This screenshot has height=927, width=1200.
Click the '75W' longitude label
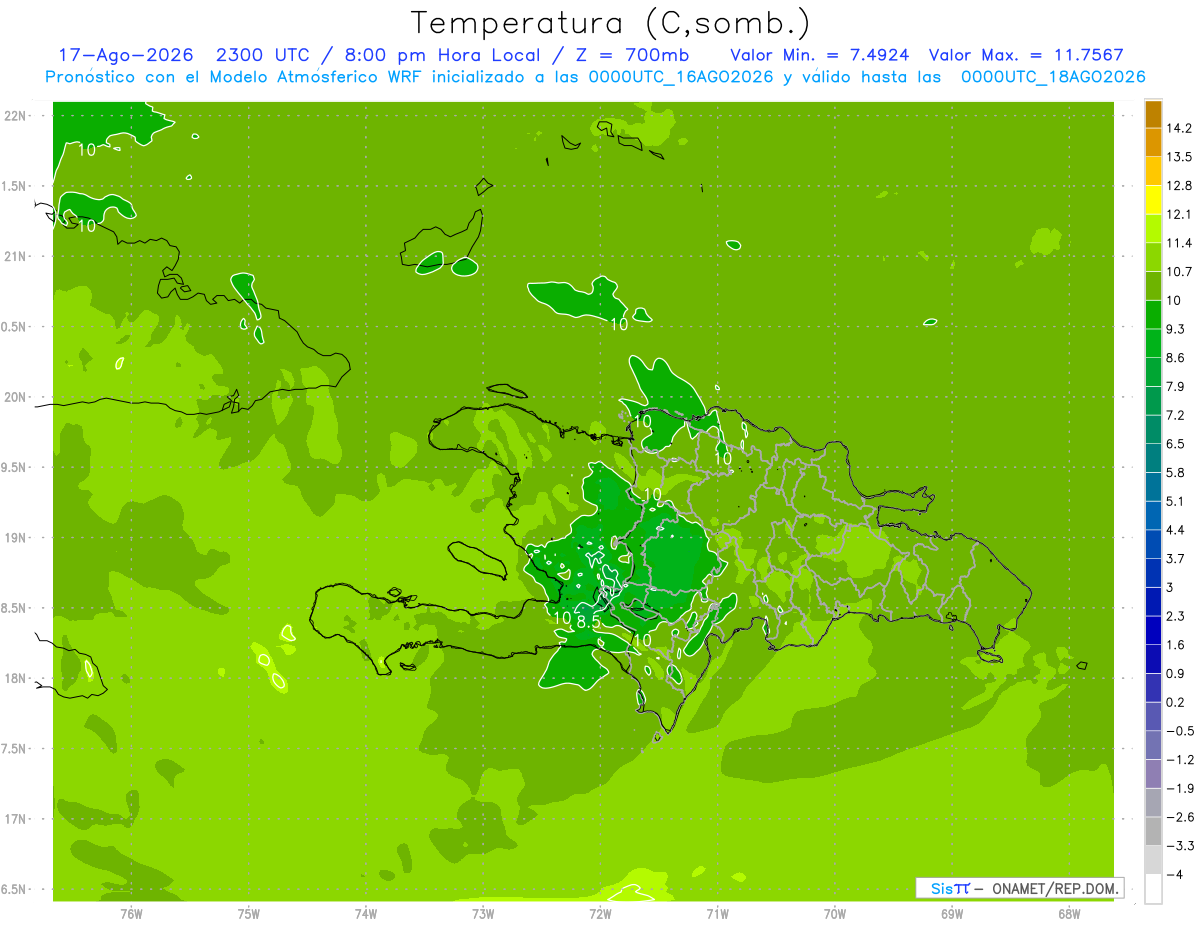(x=249, y=914)
